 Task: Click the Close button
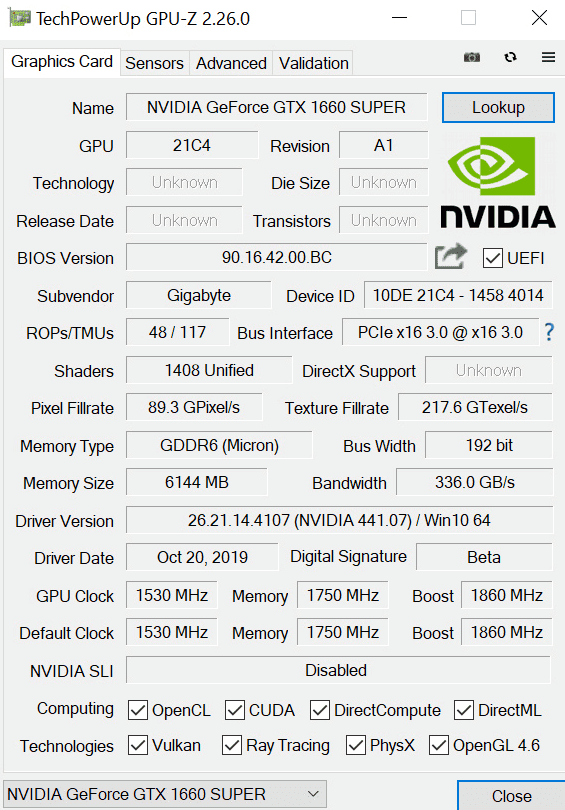[x=511, y=796]
